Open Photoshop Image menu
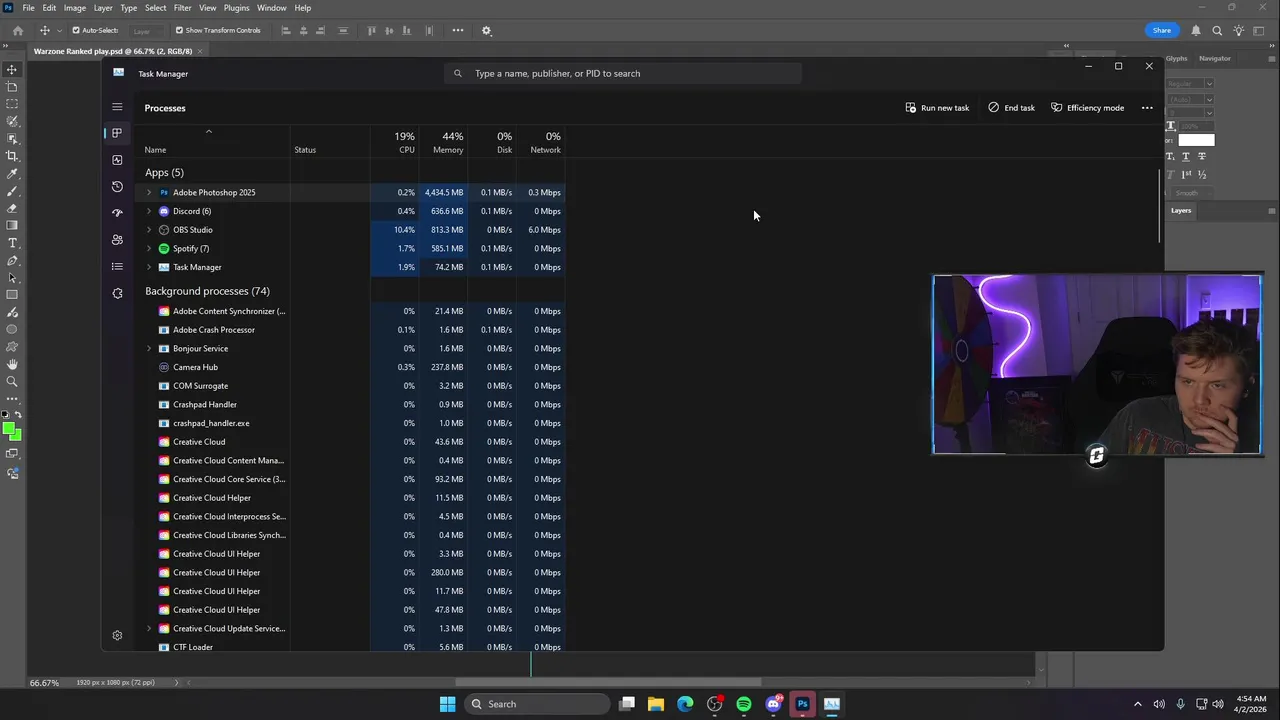This screenshot has width=1280, height=720. 75,8
